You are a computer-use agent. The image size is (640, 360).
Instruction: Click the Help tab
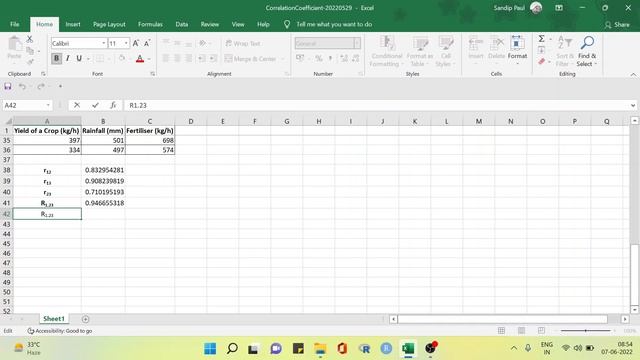point(263,24)
